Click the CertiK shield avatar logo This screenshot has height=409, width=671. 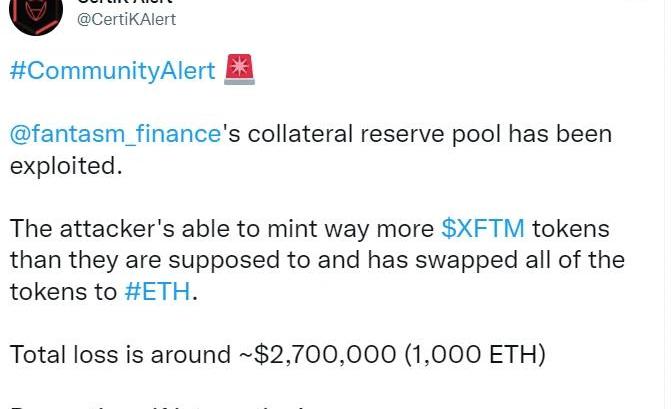34,10
